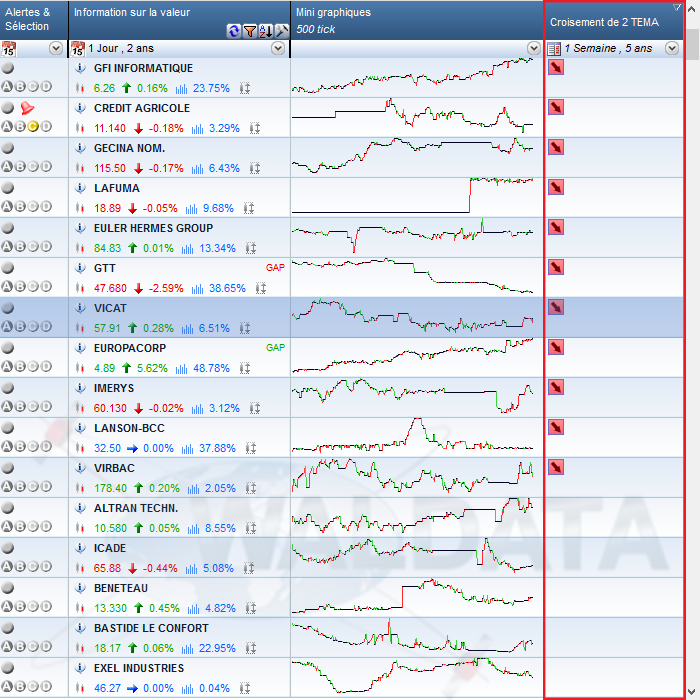Open the wrench settings icon in the header
This screenshot has width=700, height=700.
[x=282, y=31]
